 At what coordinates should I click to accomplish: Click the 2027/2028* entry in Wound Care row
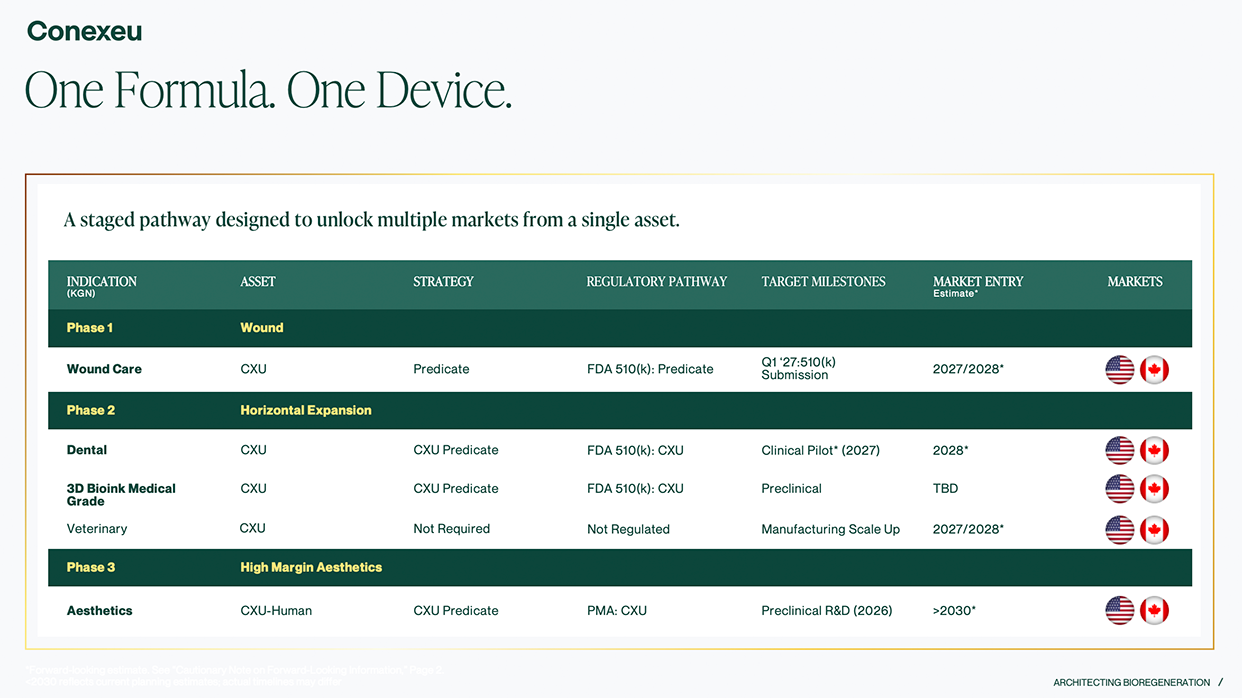[x=968, y=369]
